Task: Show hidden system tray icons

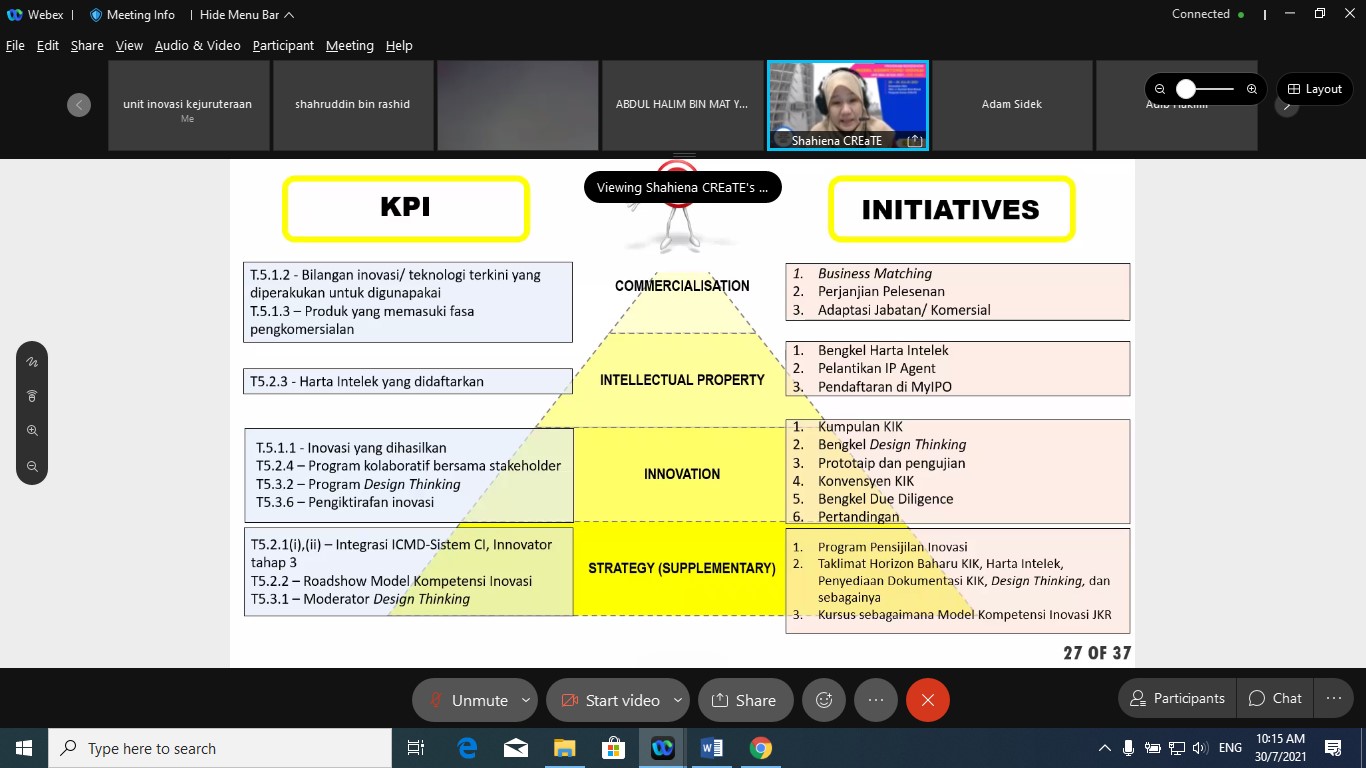Action: point(1105,748)
